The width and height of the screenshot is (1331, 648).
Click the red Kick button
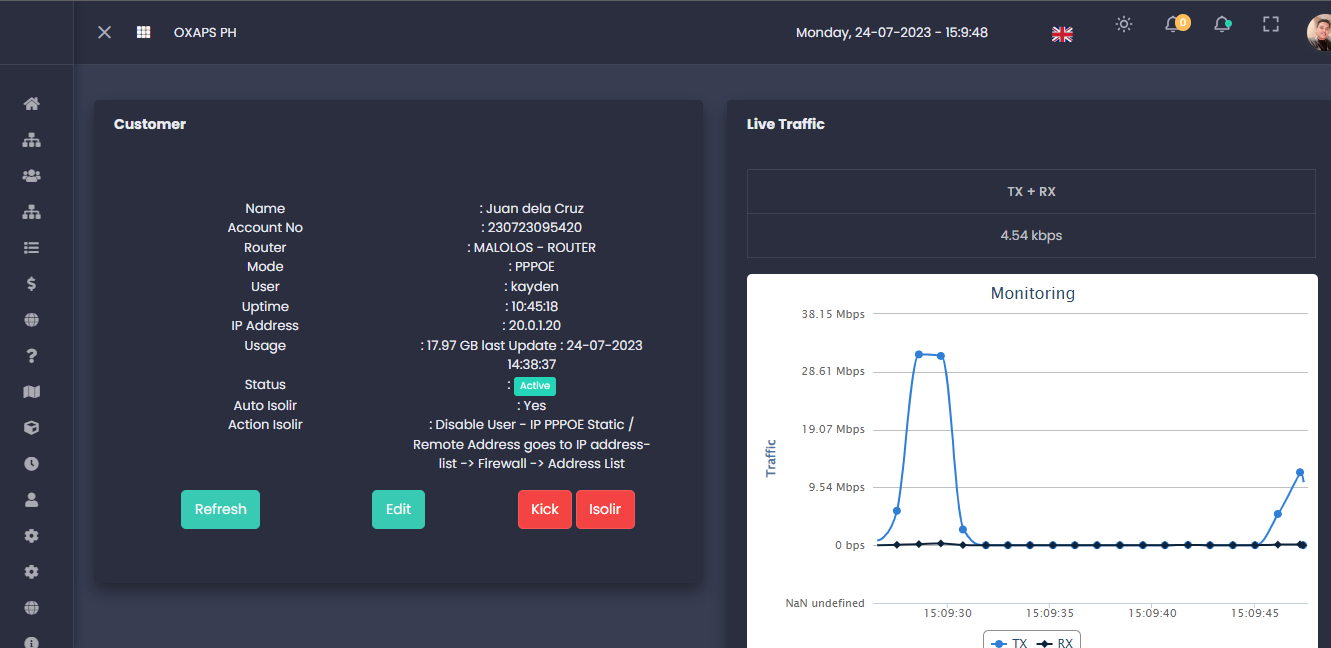click(x=545, y=509)
